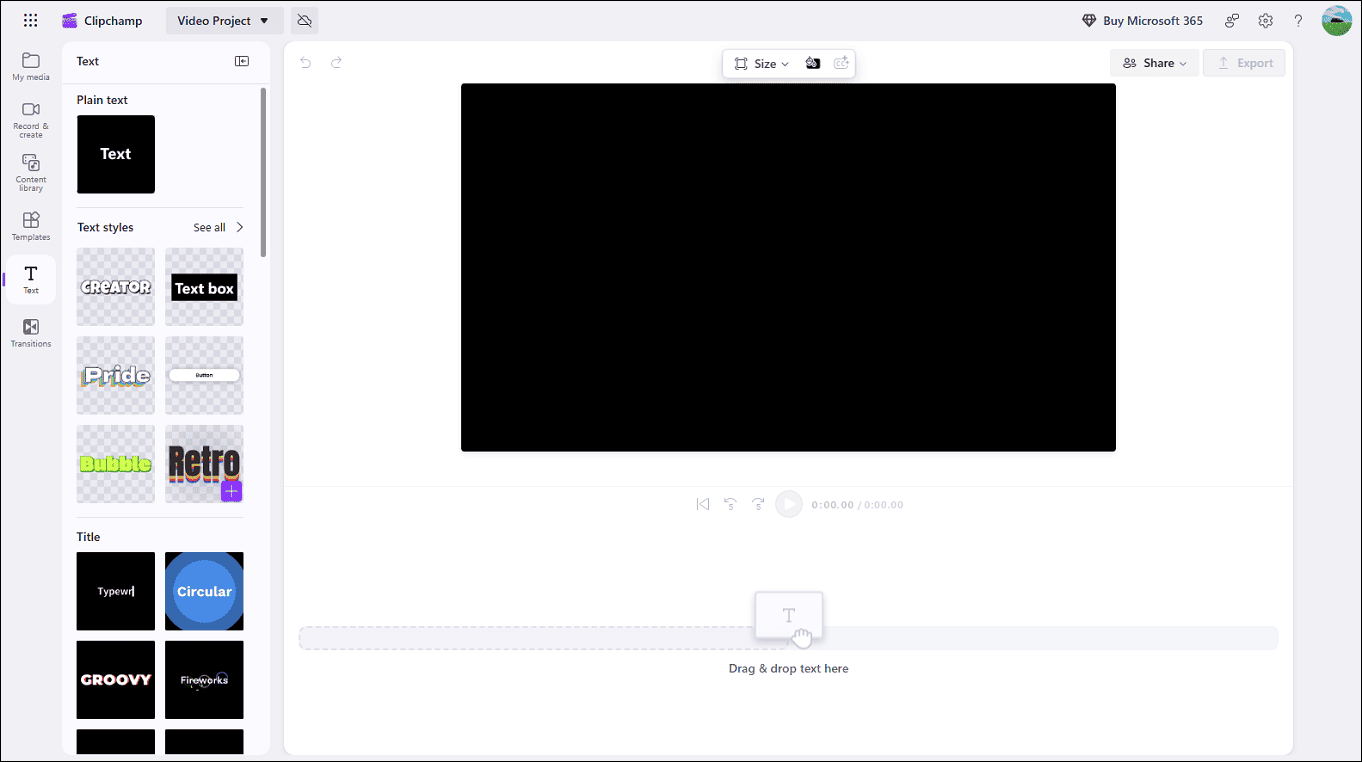Viewport: 1362px width, 762px height.
Task: Click the play button
Action: click(x=789, y=504)
